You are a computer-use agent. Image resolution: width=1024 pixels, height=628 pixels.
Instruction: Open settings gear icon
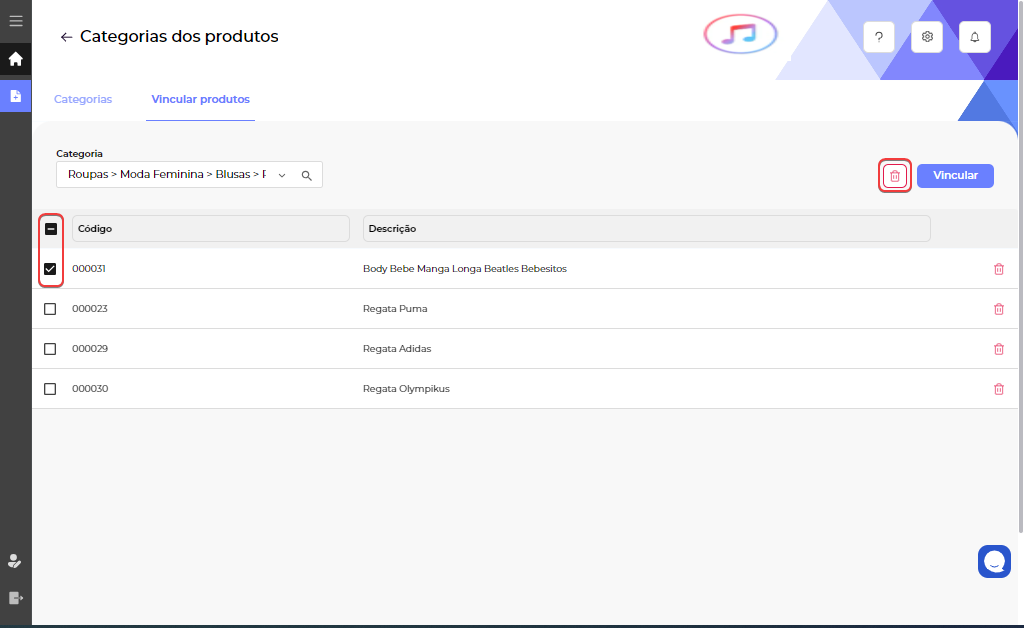coord(927,37)
